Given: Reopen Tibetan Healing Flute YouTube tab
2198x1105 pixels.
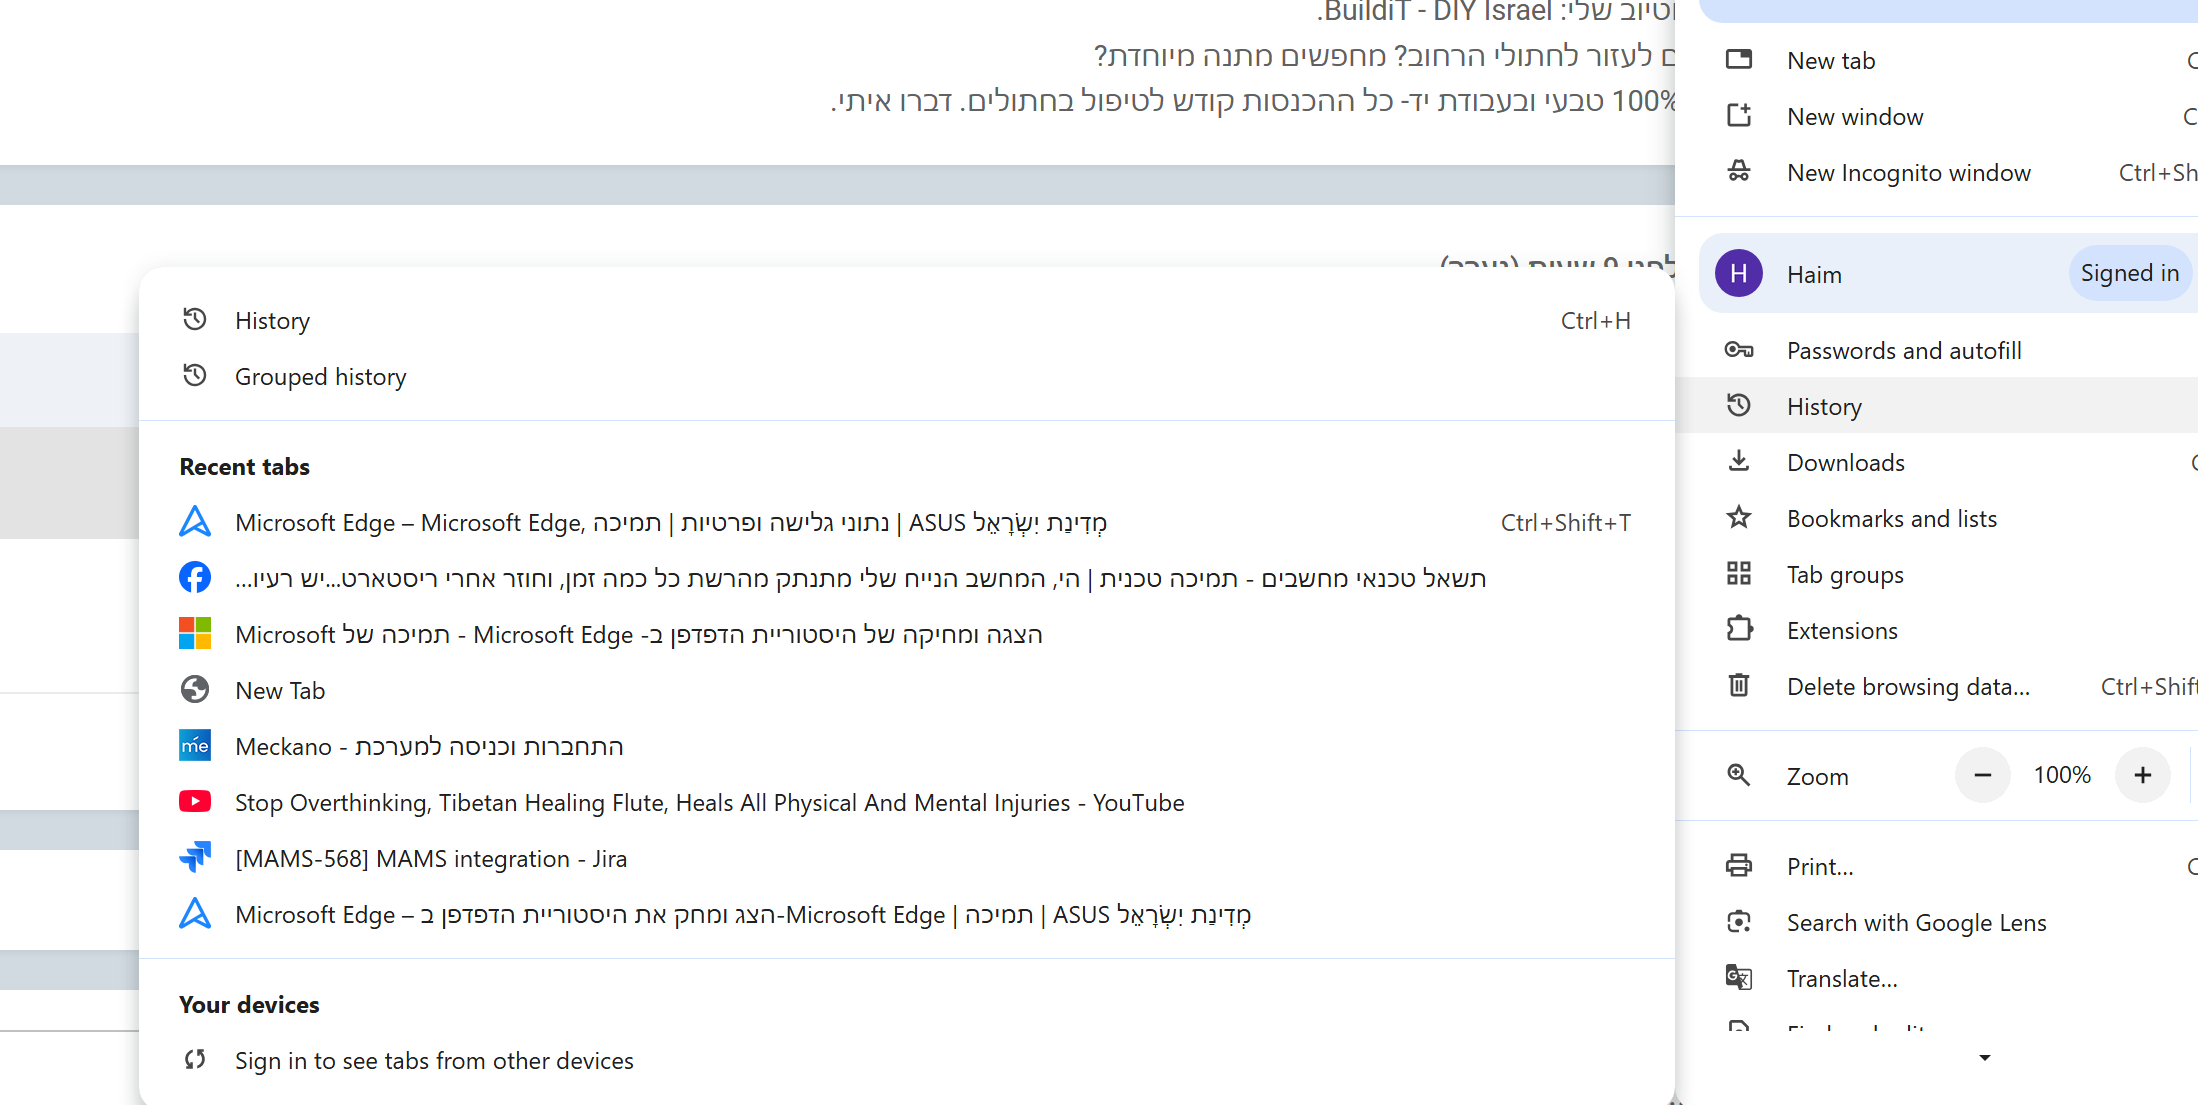Looking at the screenshot, I should [x=907, y=803].
